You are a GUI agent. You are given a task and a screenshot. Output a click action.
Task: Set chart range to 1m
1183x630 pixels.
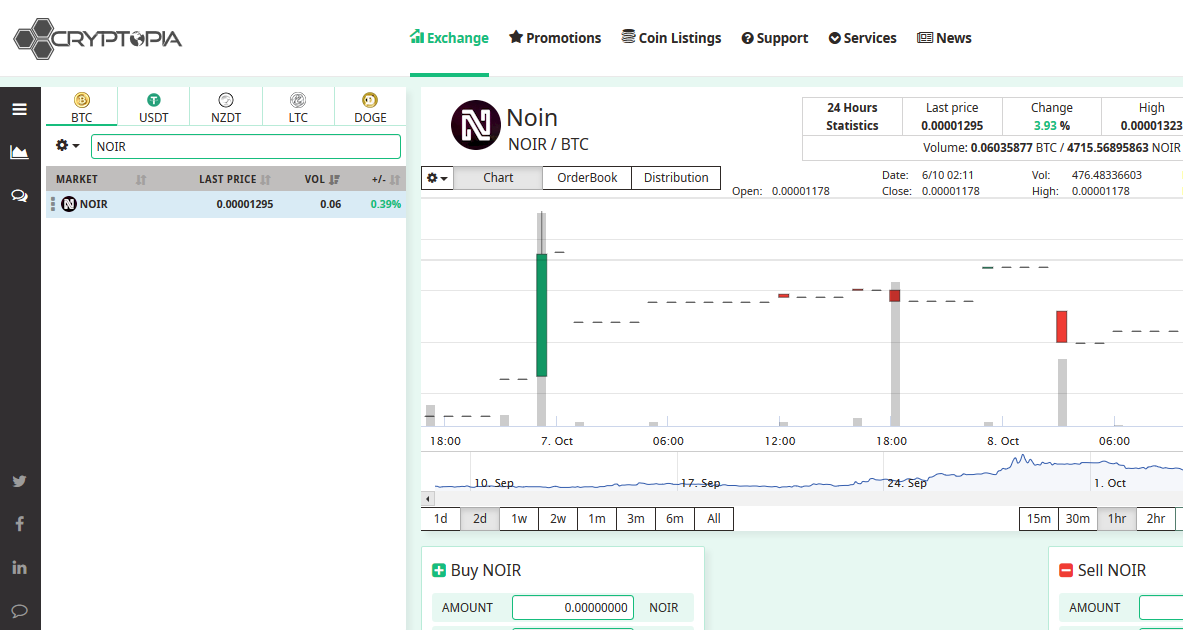pyautogui.click(x=597, y=518)
